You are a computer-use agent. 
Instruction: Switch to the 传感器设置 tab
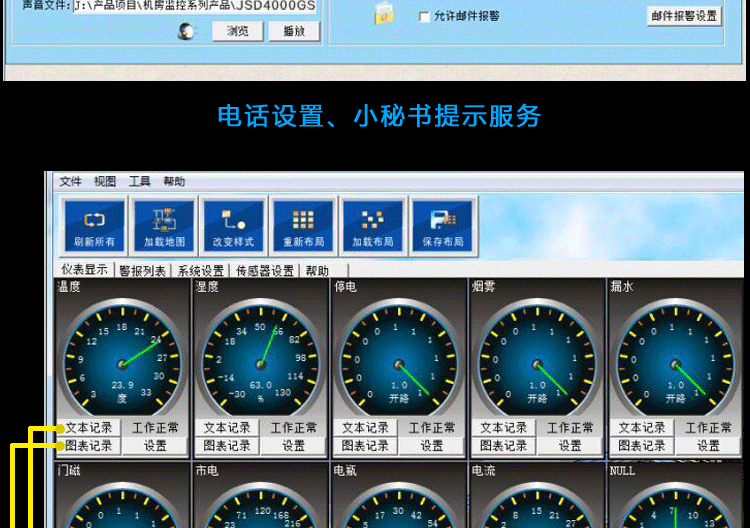tap(265, 271)
